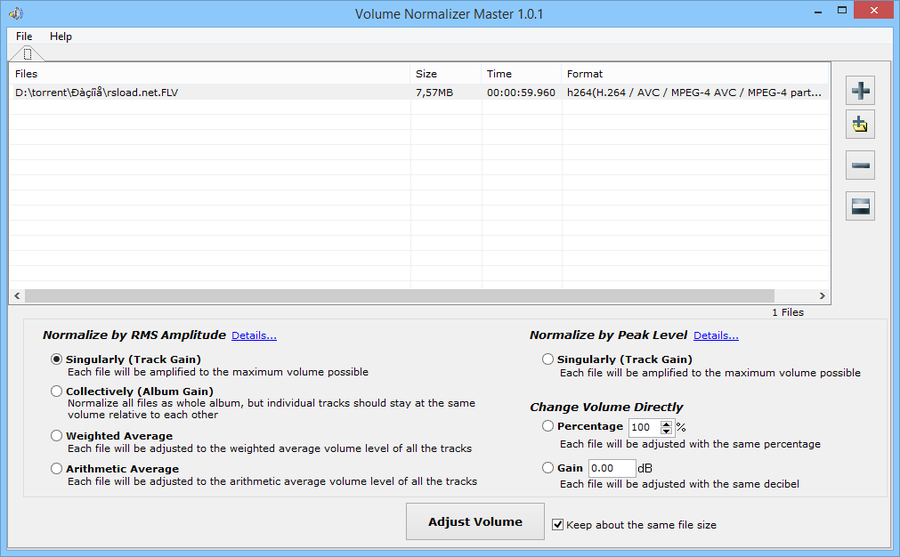Click the add files plus icon
This screenshot has width=900, height=557.
click(x=860, y=91)
